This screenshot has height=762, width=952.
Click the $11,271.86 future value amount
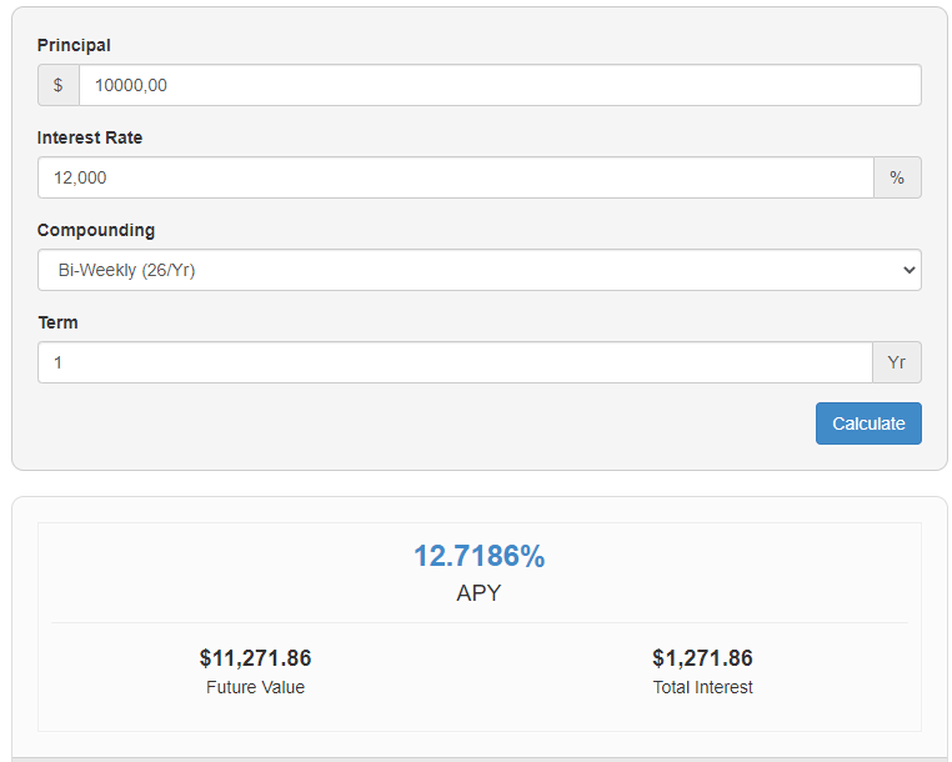point(255,658)
